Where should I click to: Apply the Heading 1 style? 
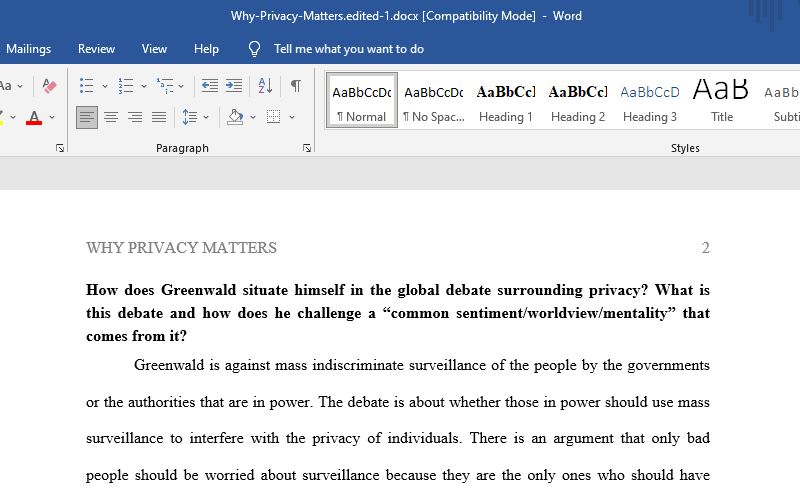[506, 101]
